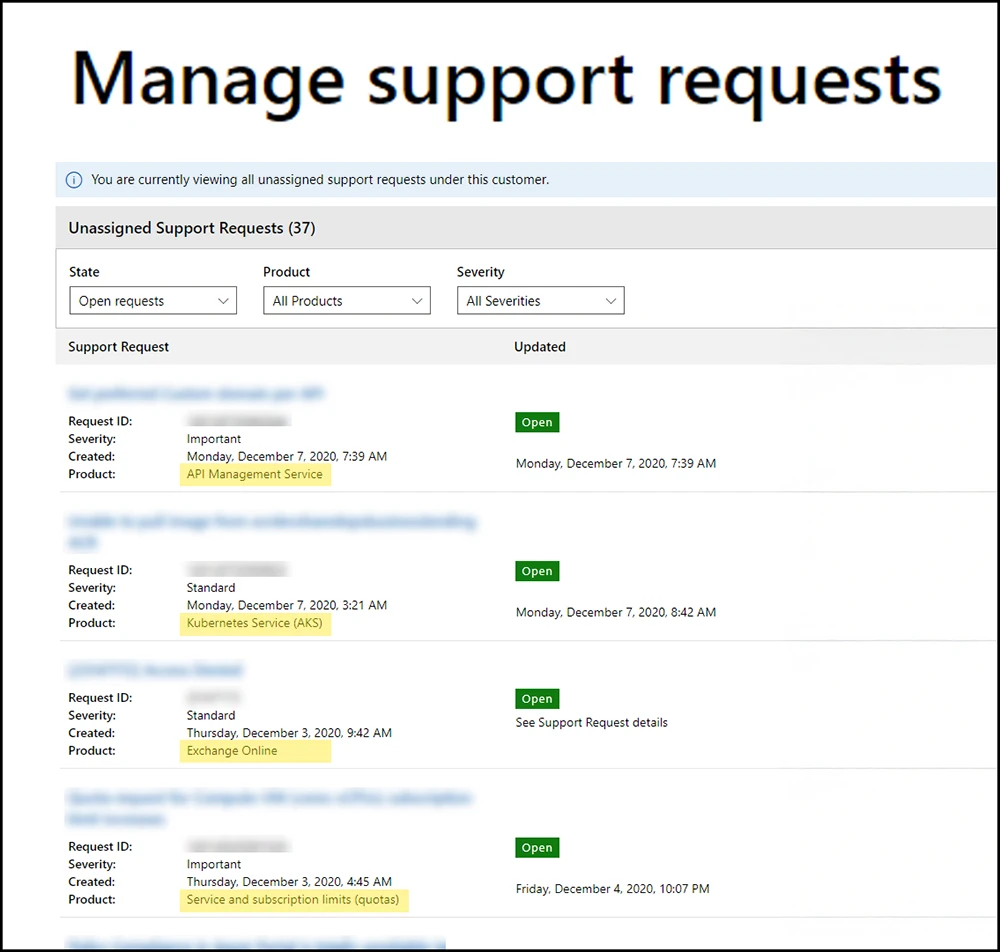Screen dimensions: 1000x952
Task: Select the Kubernetes Service (AKS) product text
Action: tap(254, 623)
